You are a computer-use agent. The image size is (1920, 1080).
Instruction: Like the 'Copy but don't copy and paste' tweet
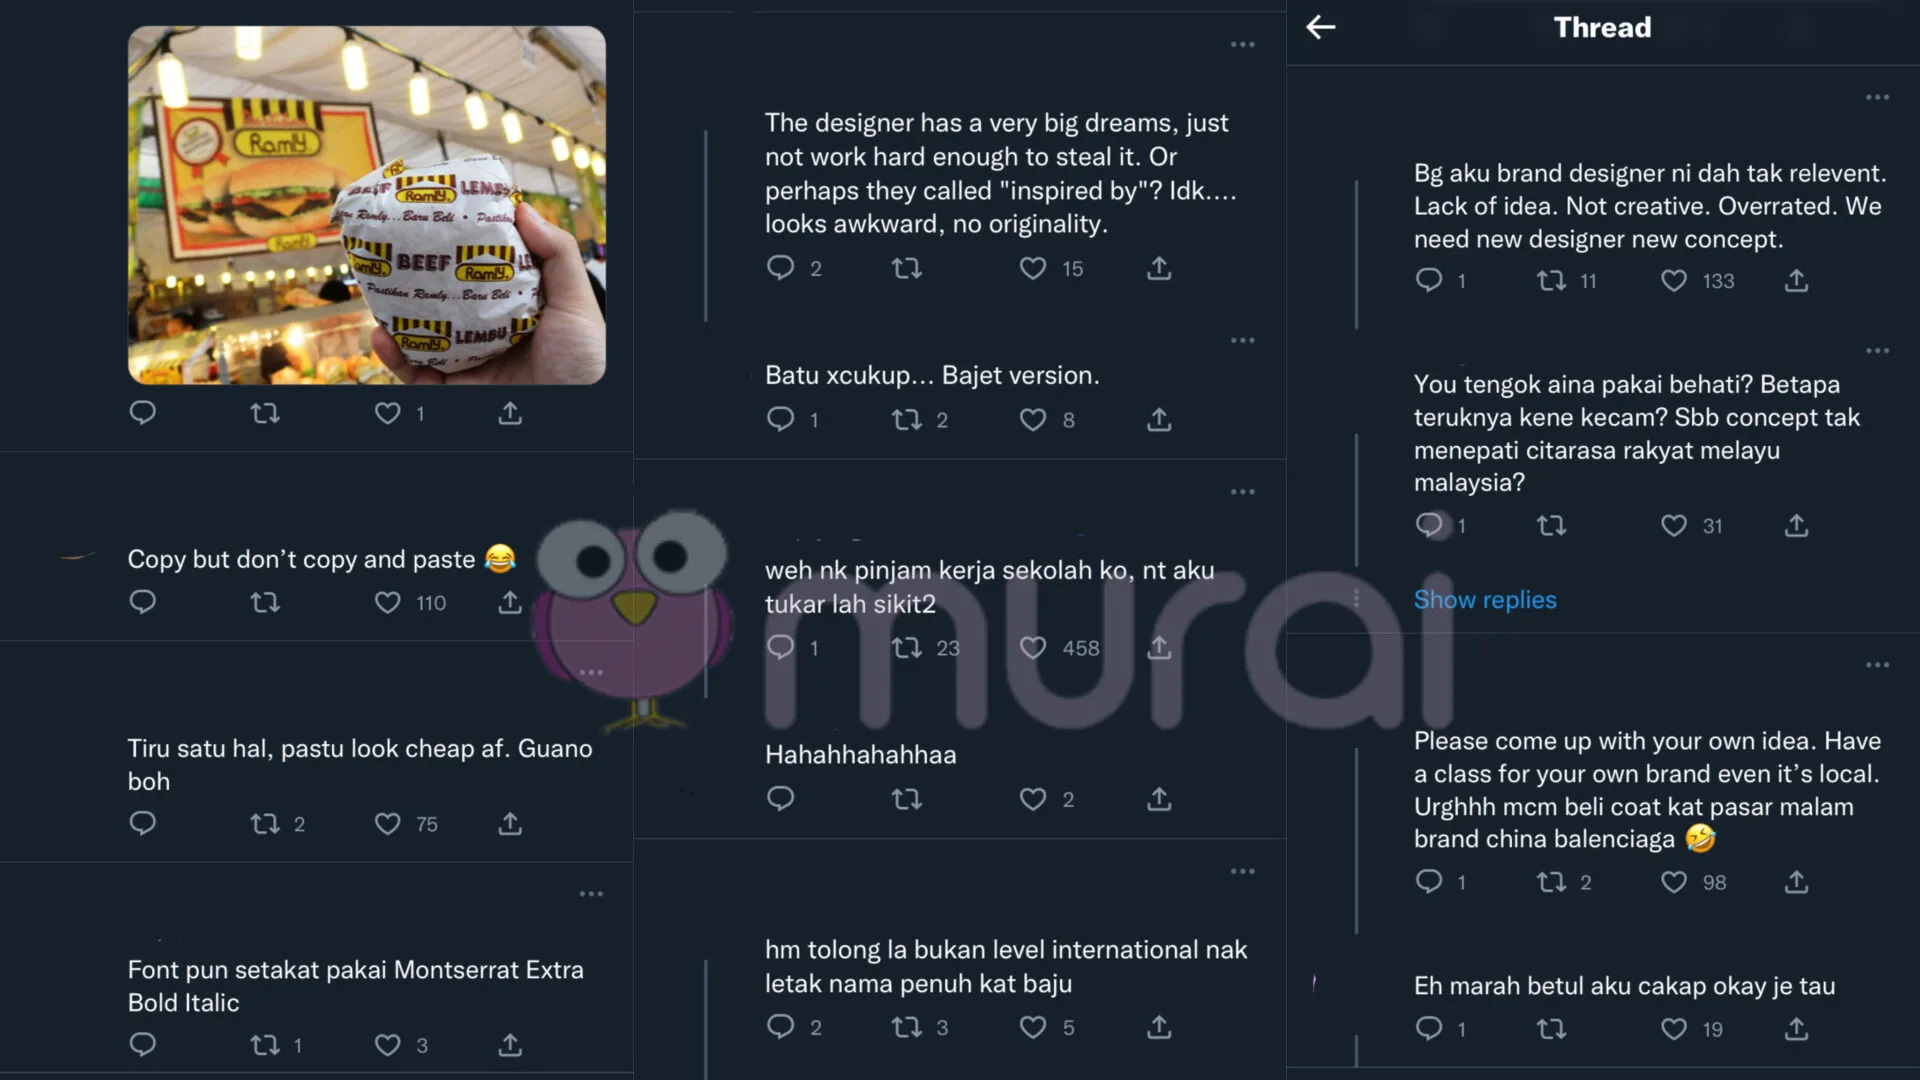(x=388, y=602)
